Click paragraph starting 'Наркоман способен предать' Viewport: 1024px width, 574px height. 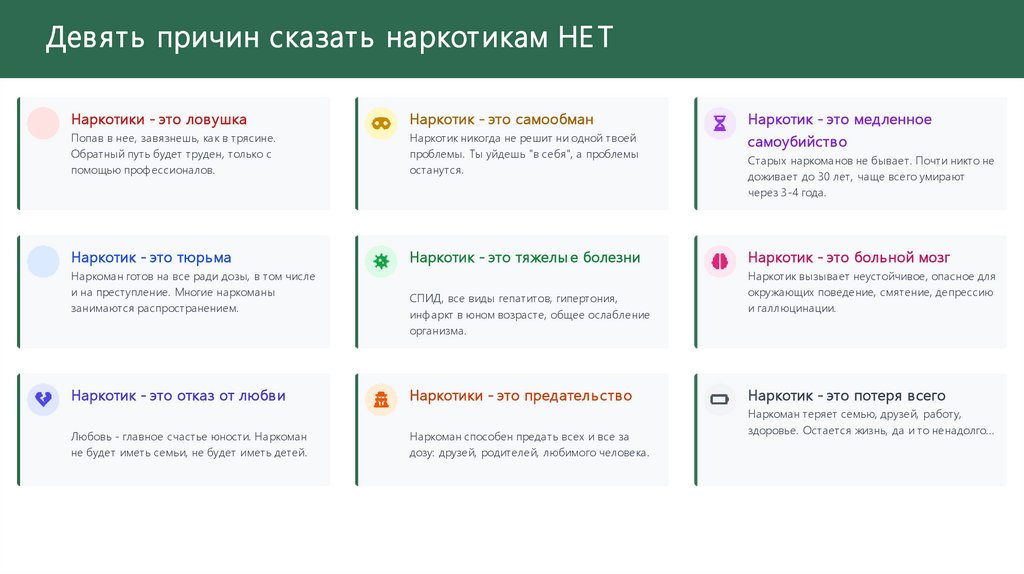coord(530,444)
